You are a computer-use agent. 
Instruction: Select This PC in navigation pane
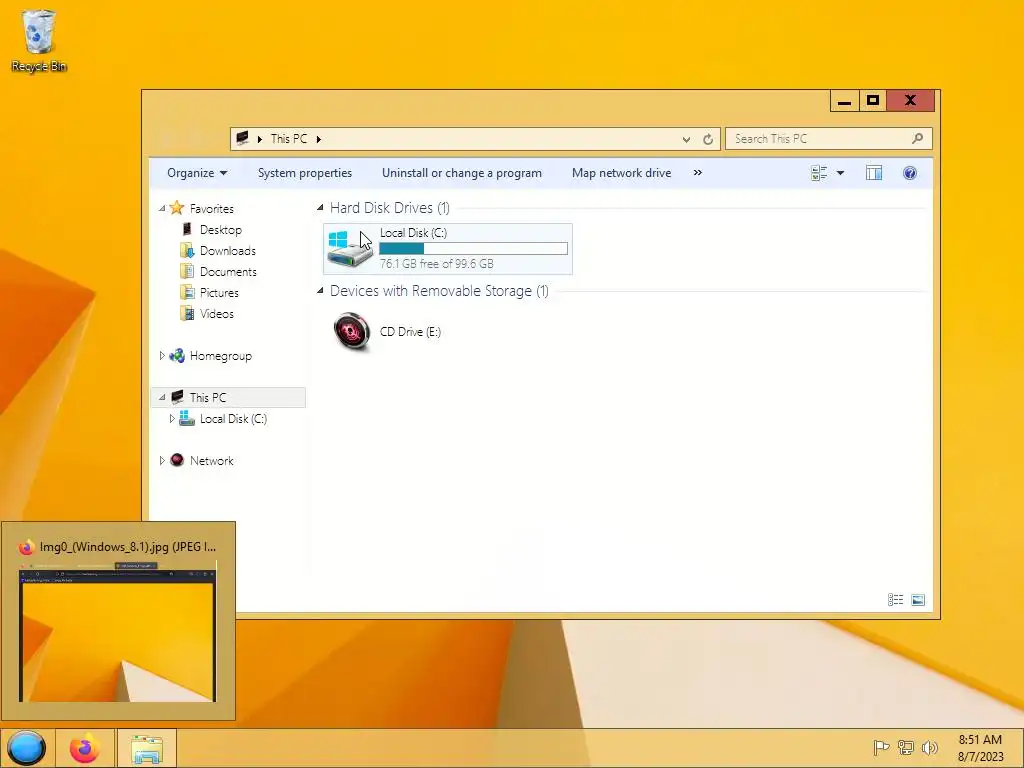pos(228,397)
